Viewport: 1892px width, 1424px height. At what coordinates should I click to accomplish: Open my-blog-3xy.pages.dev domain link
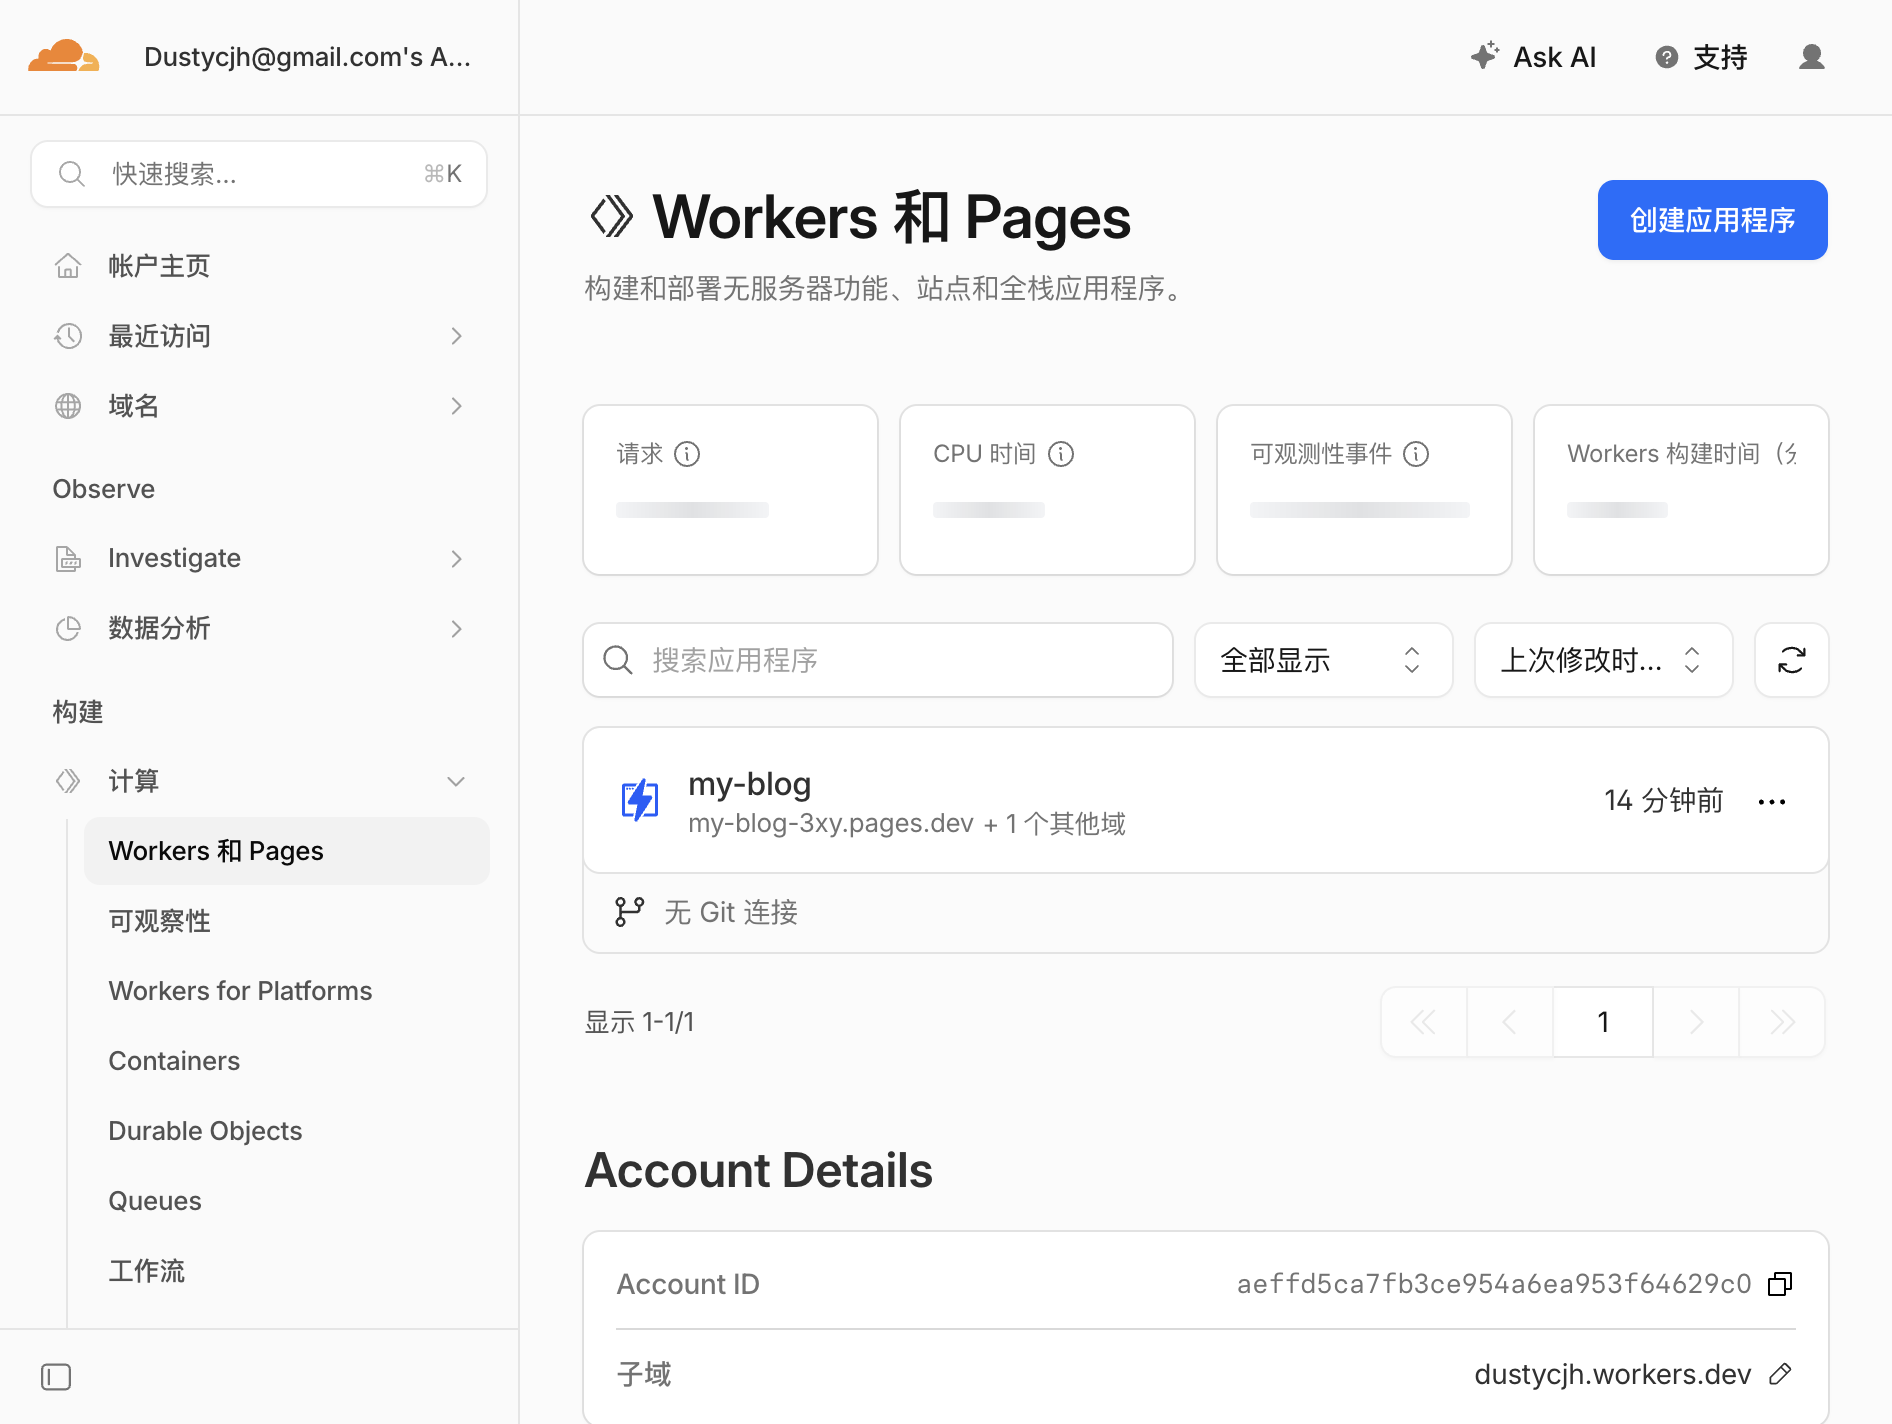830,823
